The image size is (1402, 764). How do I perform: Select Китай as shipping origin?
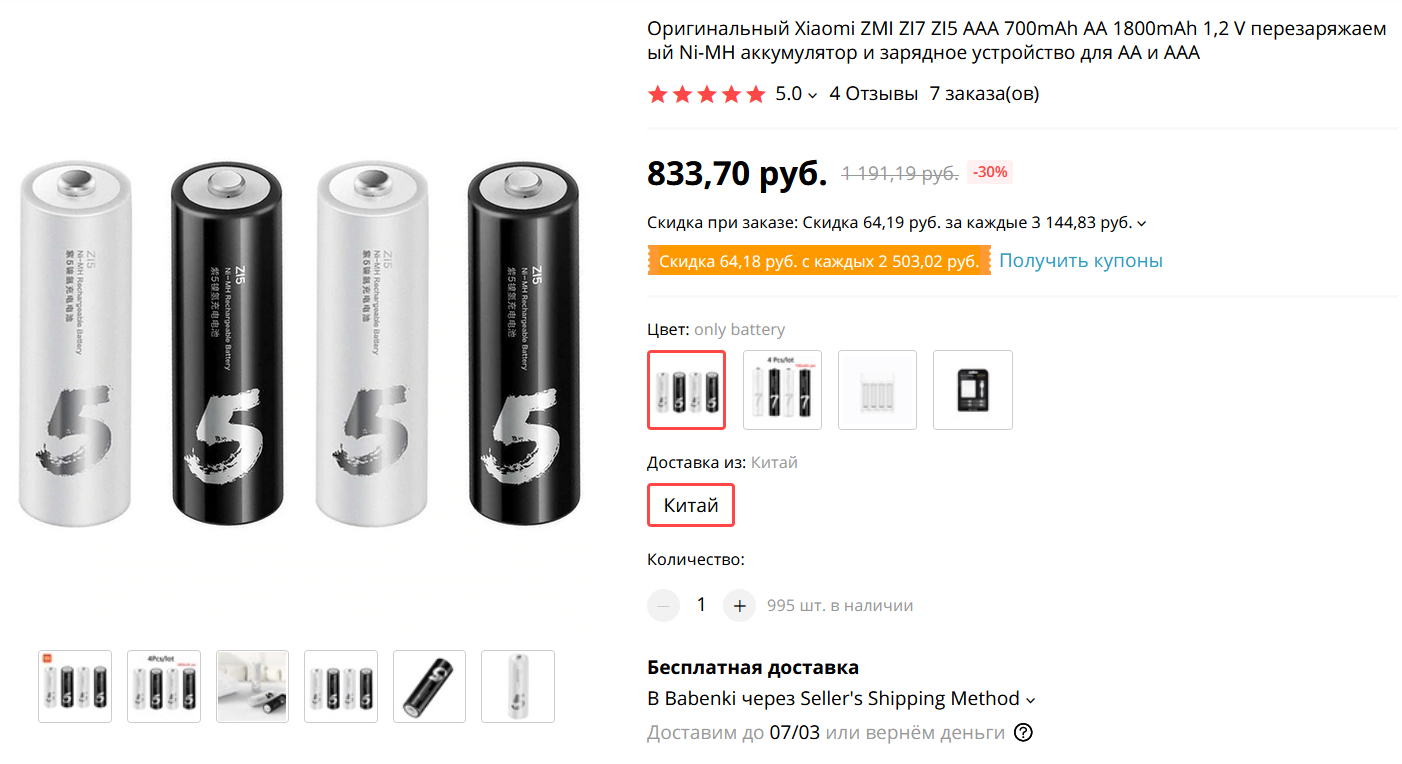point(691,505)
